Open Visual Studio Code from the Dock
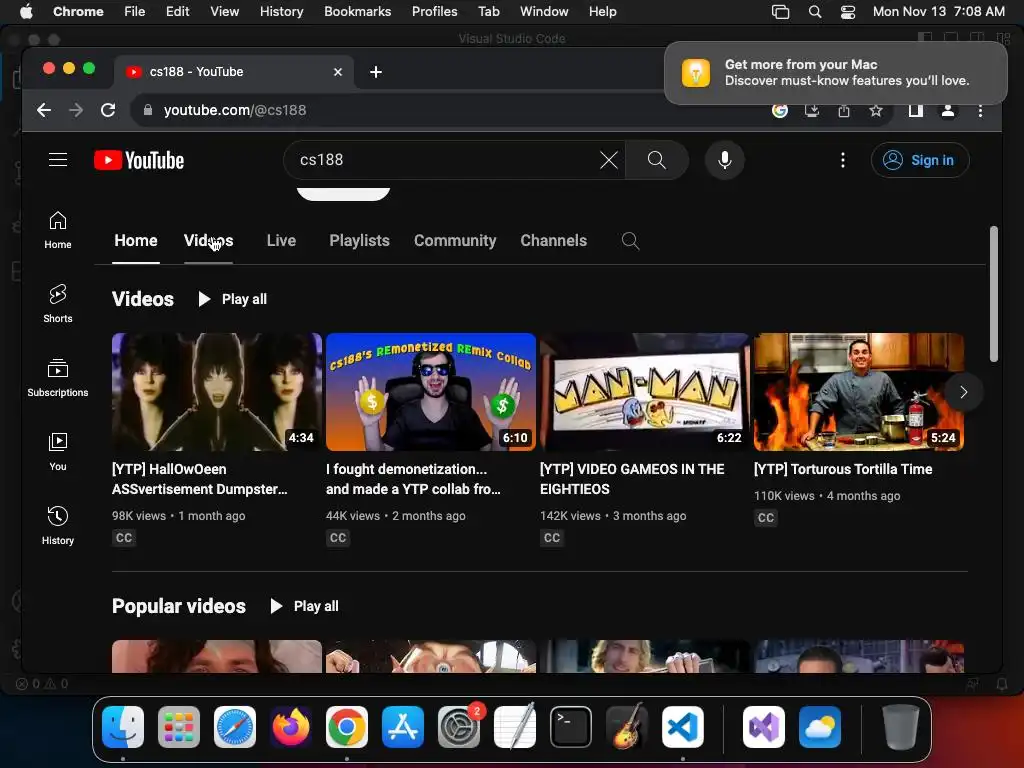 tap(682, 727)
